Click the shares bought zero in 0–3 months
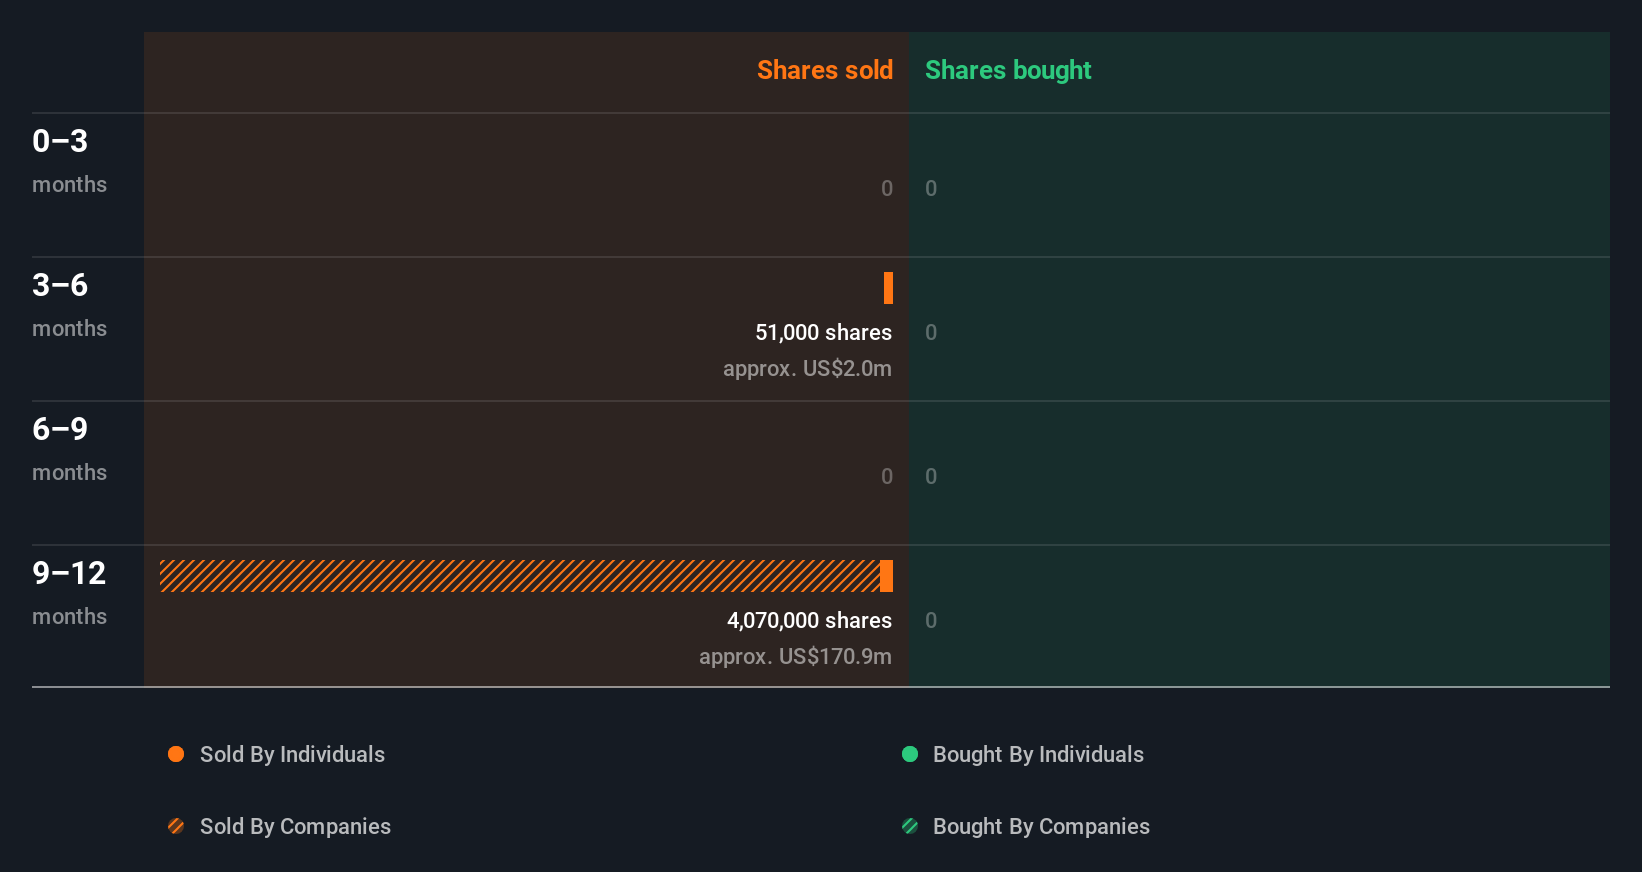The height and width of the screenshot is (872, 1642). pyautogui.click(x=931, y=188)
